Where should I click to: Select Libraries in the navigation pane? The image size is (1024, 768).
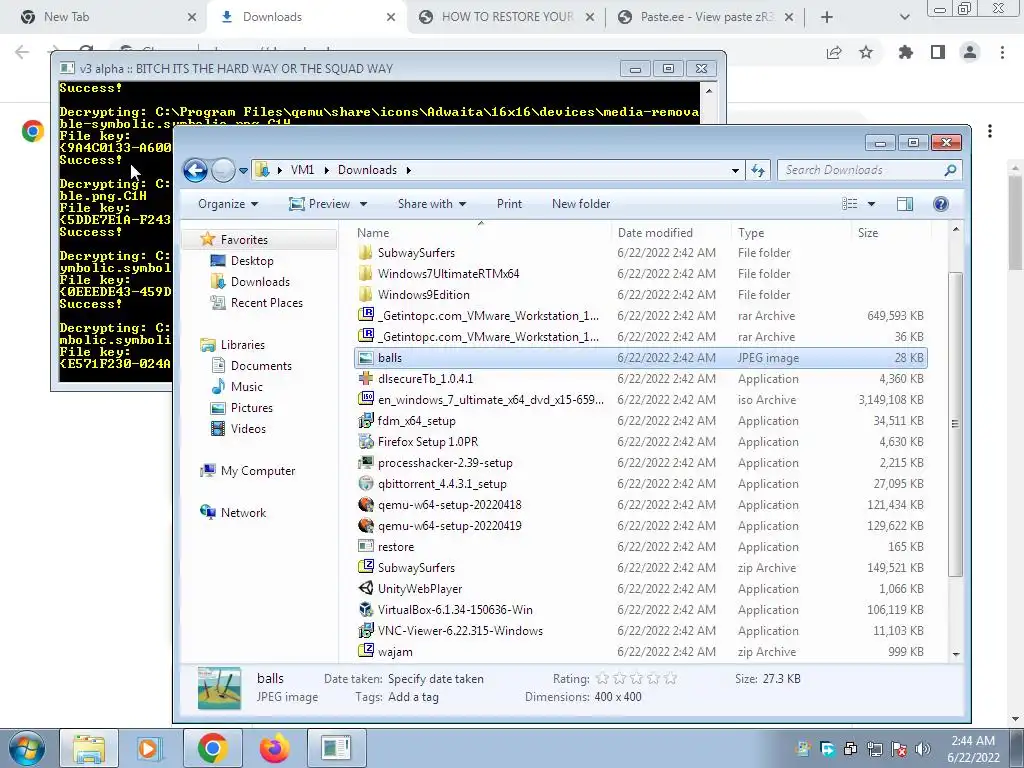pos(242,345)
